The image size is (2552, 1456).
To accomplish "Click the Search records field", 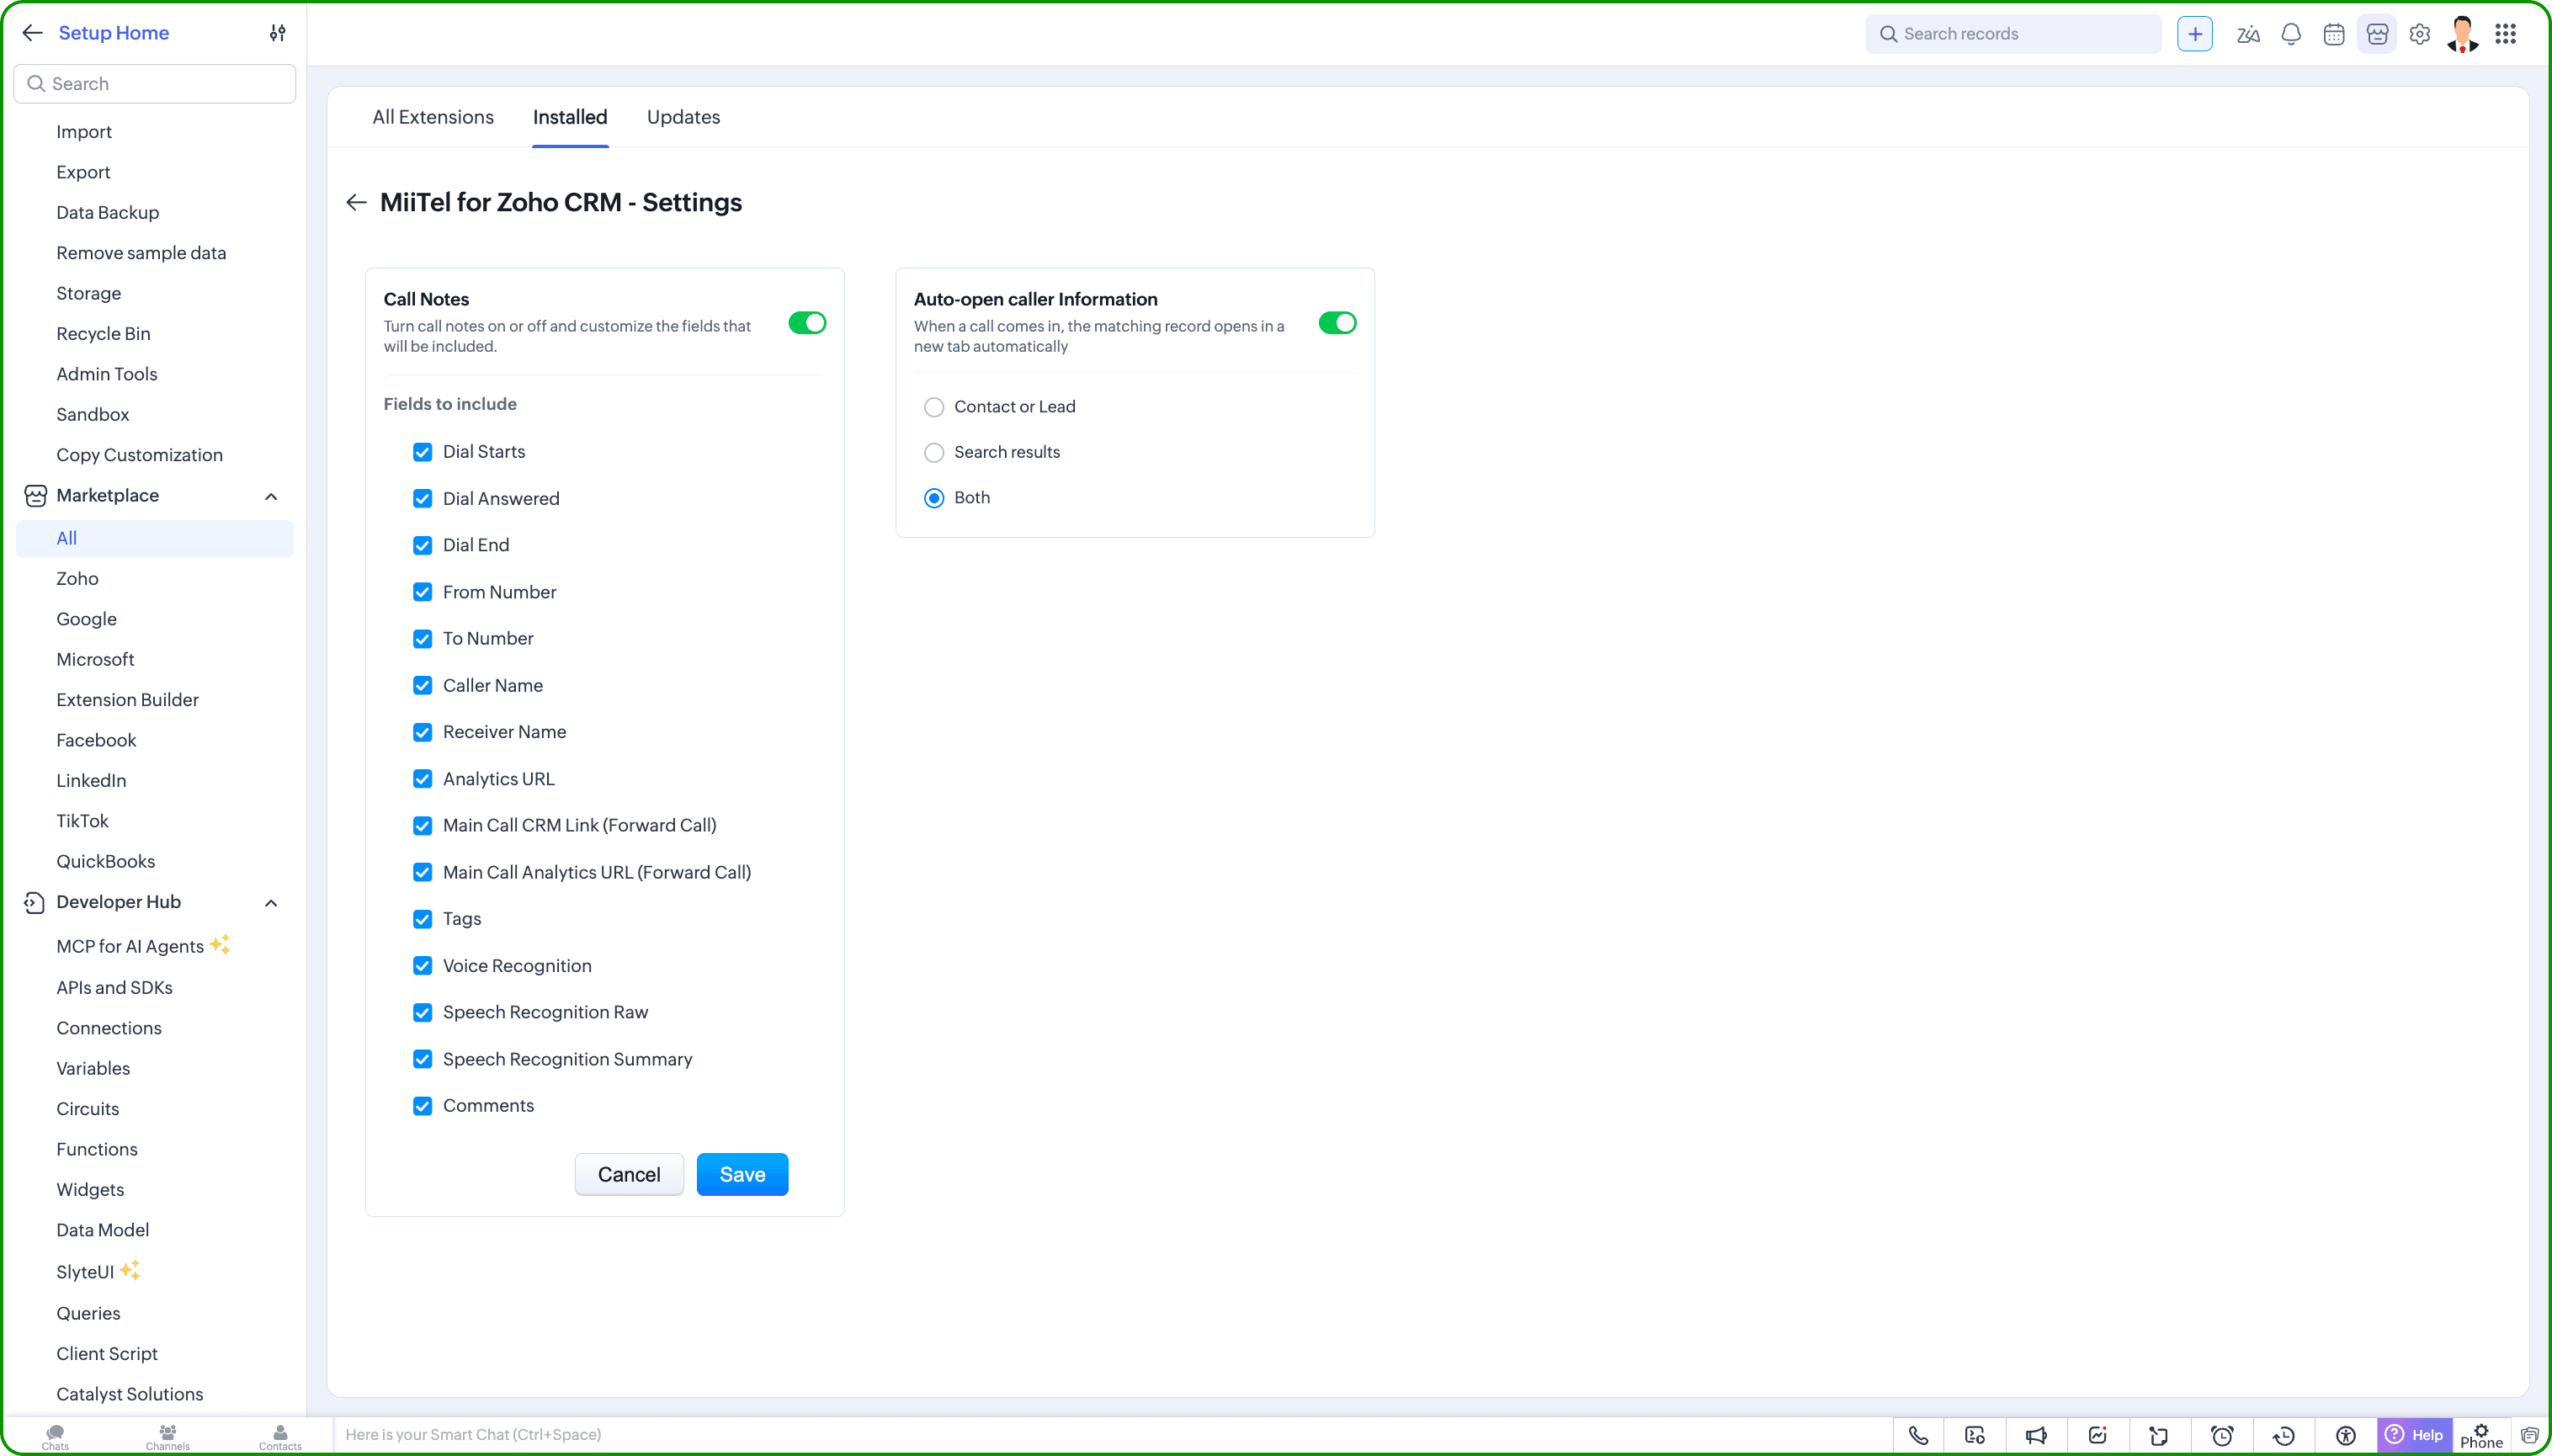I will click(2013, 34).
